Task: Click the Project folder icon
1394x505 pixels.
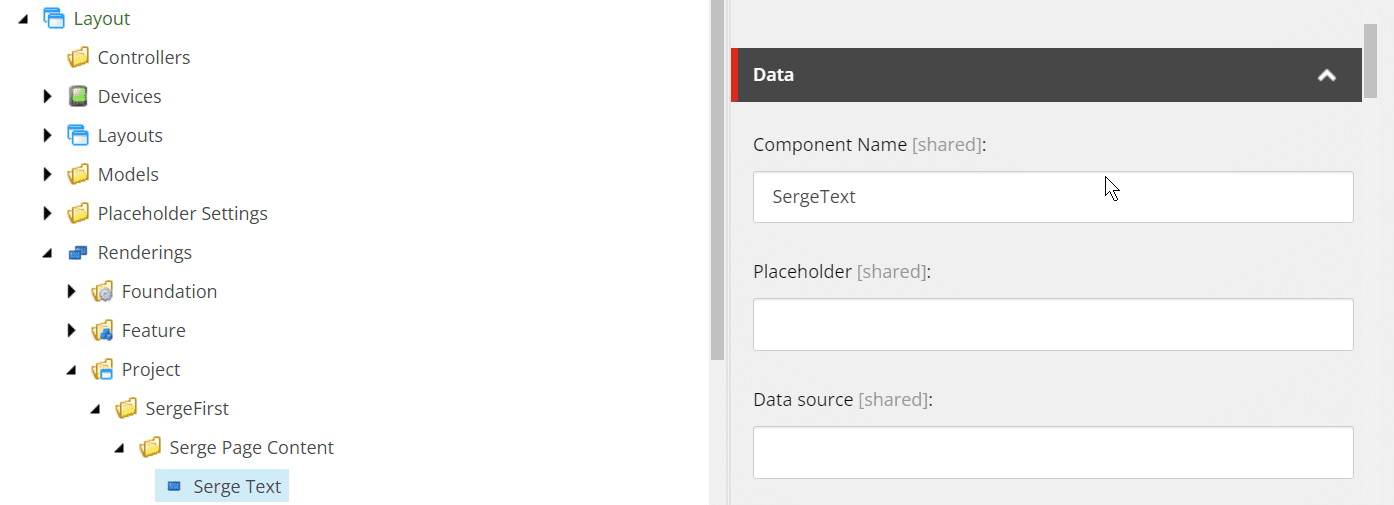Action: [102, 369]
